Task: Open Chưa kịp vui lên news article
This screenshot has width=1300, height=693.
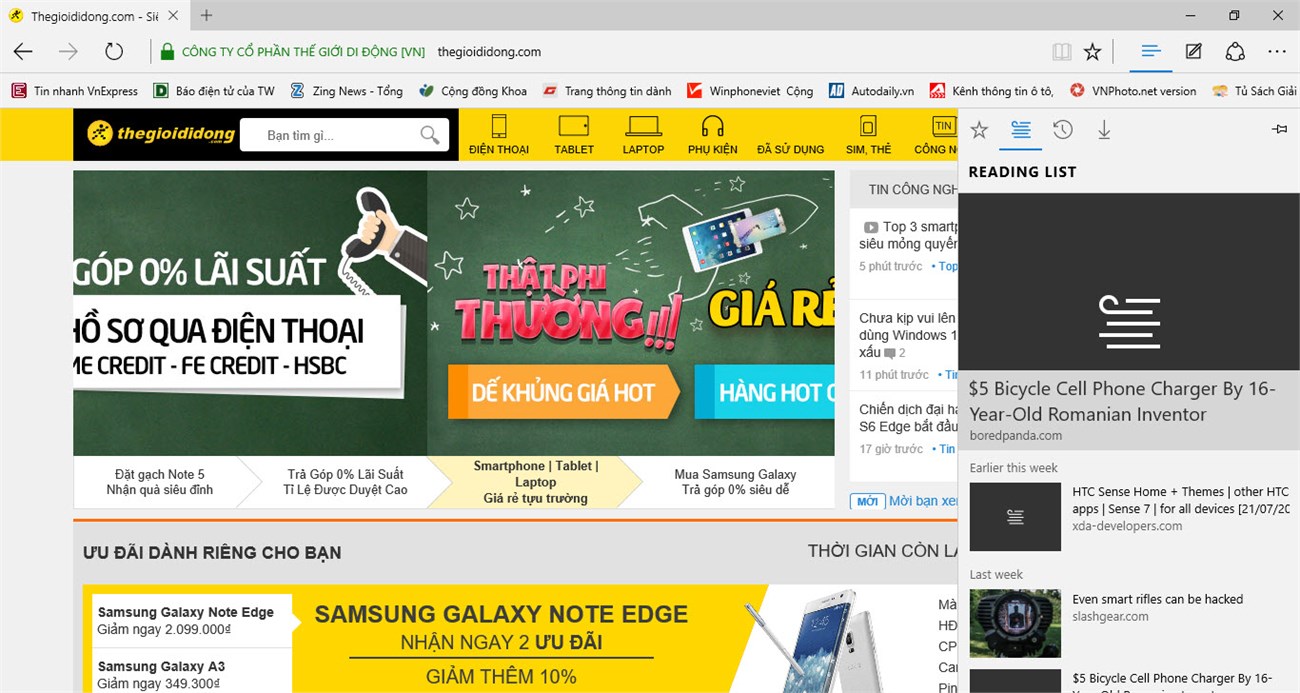Action: tap(908, 335)
